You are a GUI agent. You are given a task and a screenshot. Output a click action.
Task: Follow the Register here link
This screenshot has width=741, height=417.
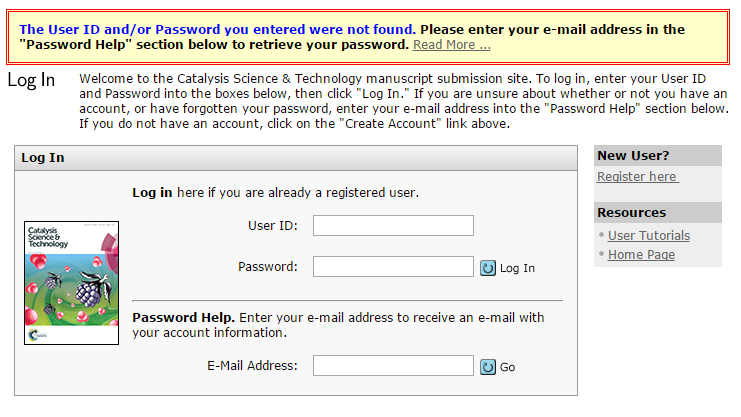tap(637, 177)
